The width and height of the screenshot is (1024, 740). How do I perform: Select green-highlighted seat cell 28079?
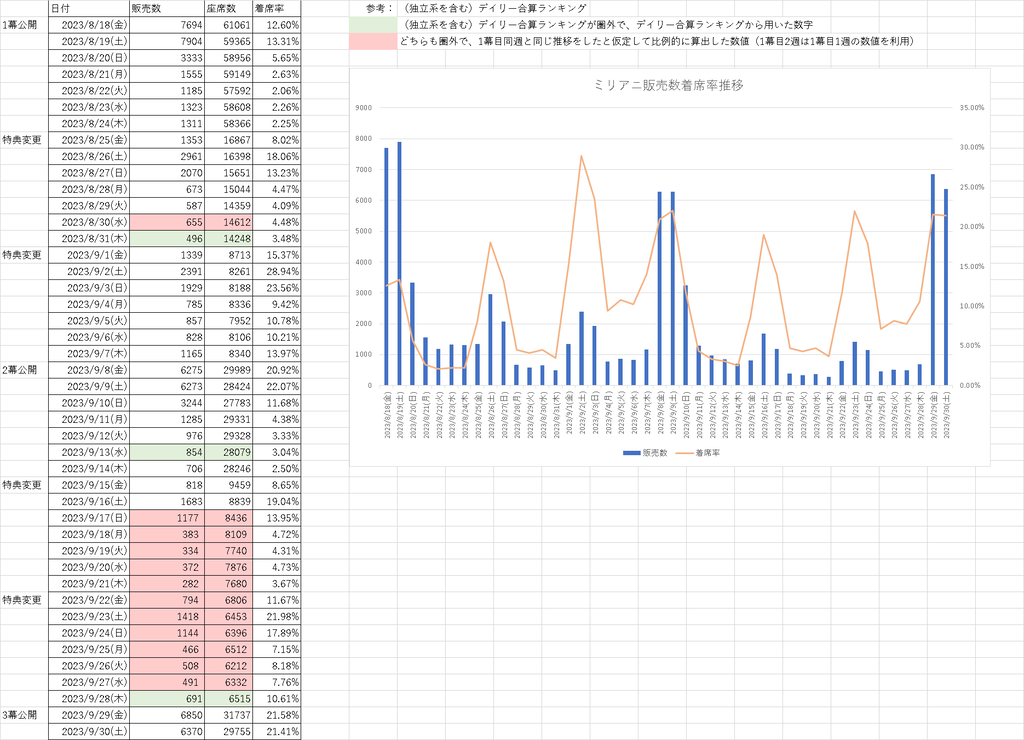tap(228, 452)
